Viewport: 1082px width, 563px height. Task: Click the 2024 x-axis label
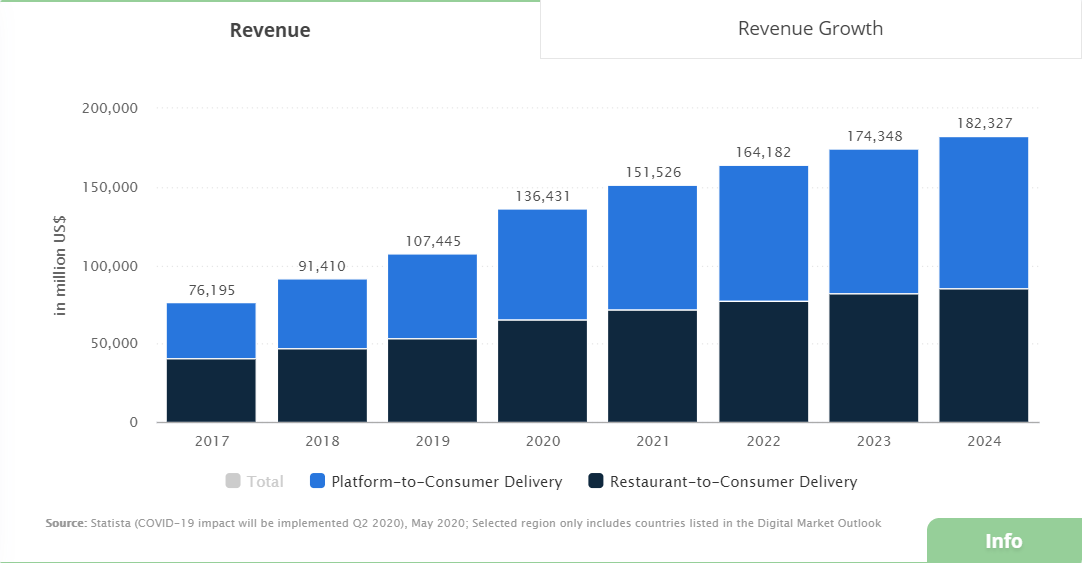click(x=984, y=441)
